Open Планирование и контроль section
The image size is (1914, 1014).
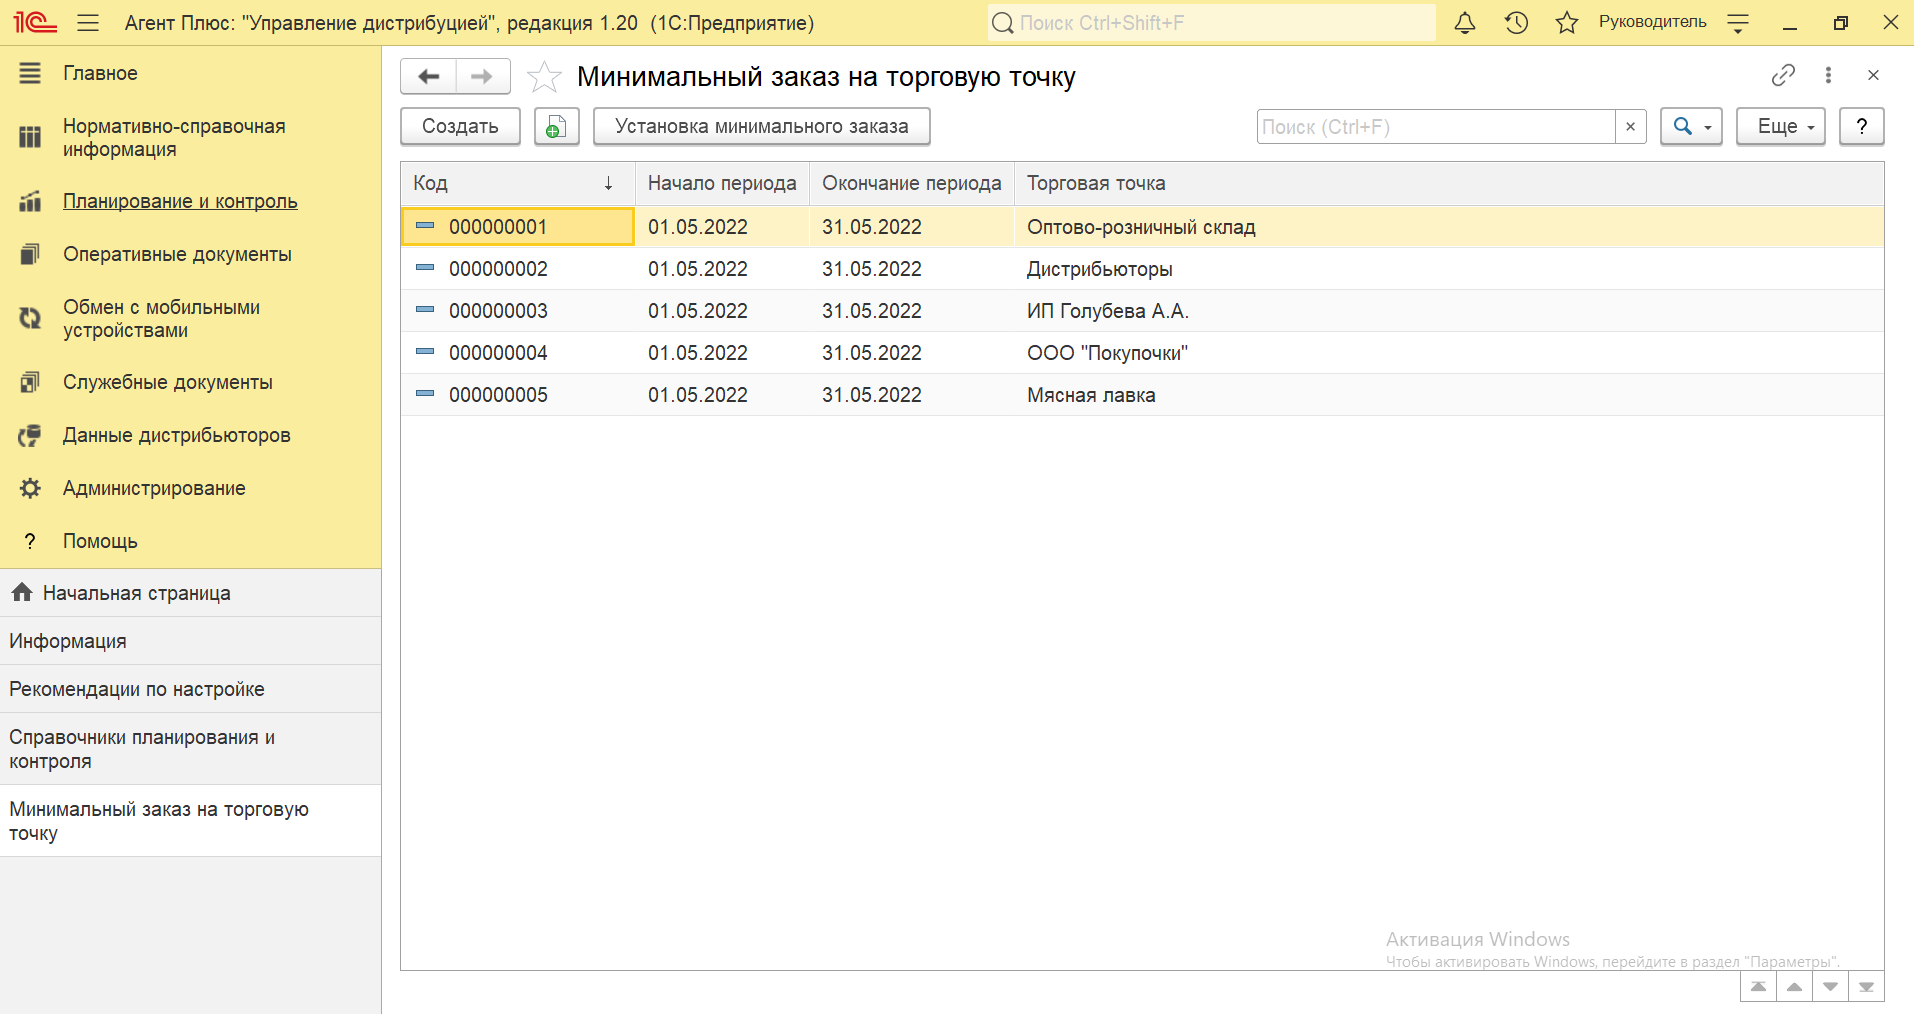point(180,201)
